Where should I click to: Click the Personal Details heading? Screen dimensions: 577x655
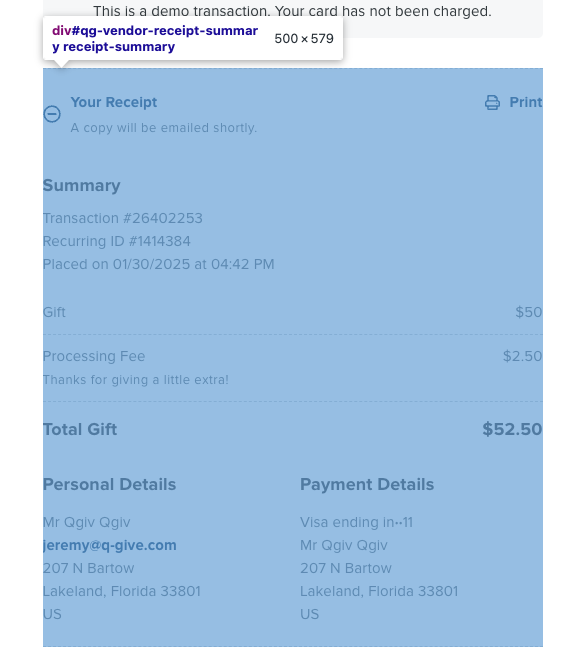click(109, 485)
